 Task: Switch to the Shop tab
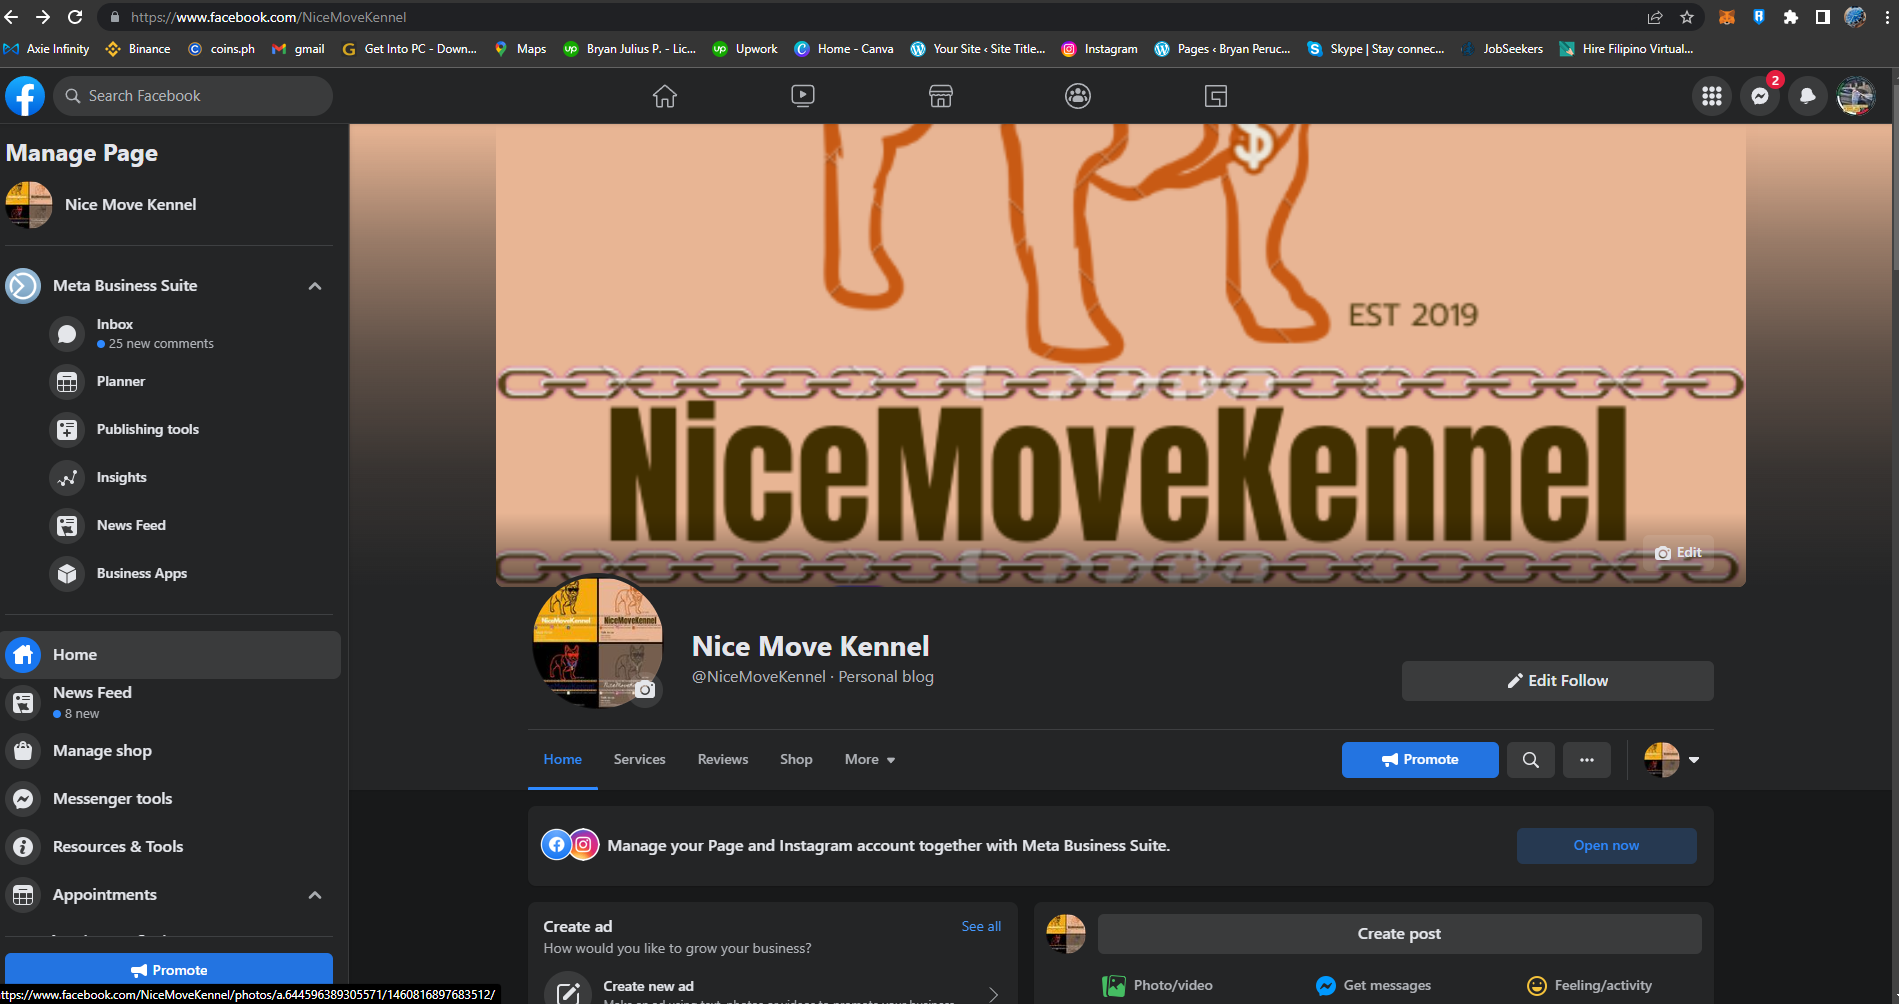click(x=796, y=760)
